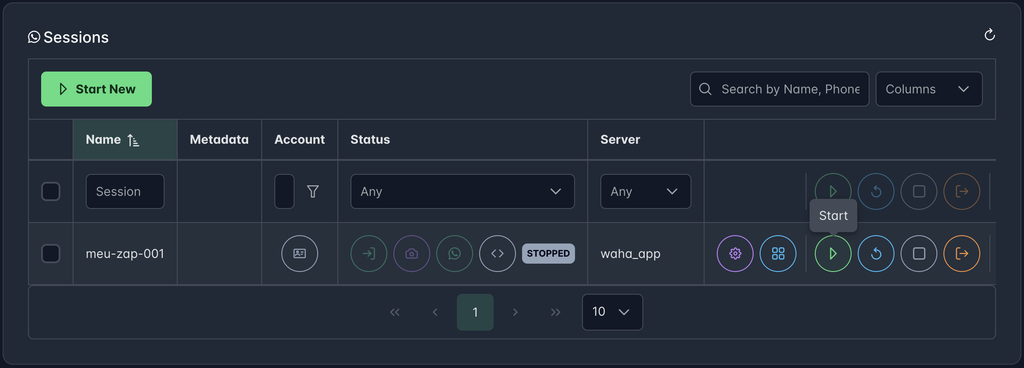
Task: Click bulk Restart icon in filter row
Action: (876, 191)
